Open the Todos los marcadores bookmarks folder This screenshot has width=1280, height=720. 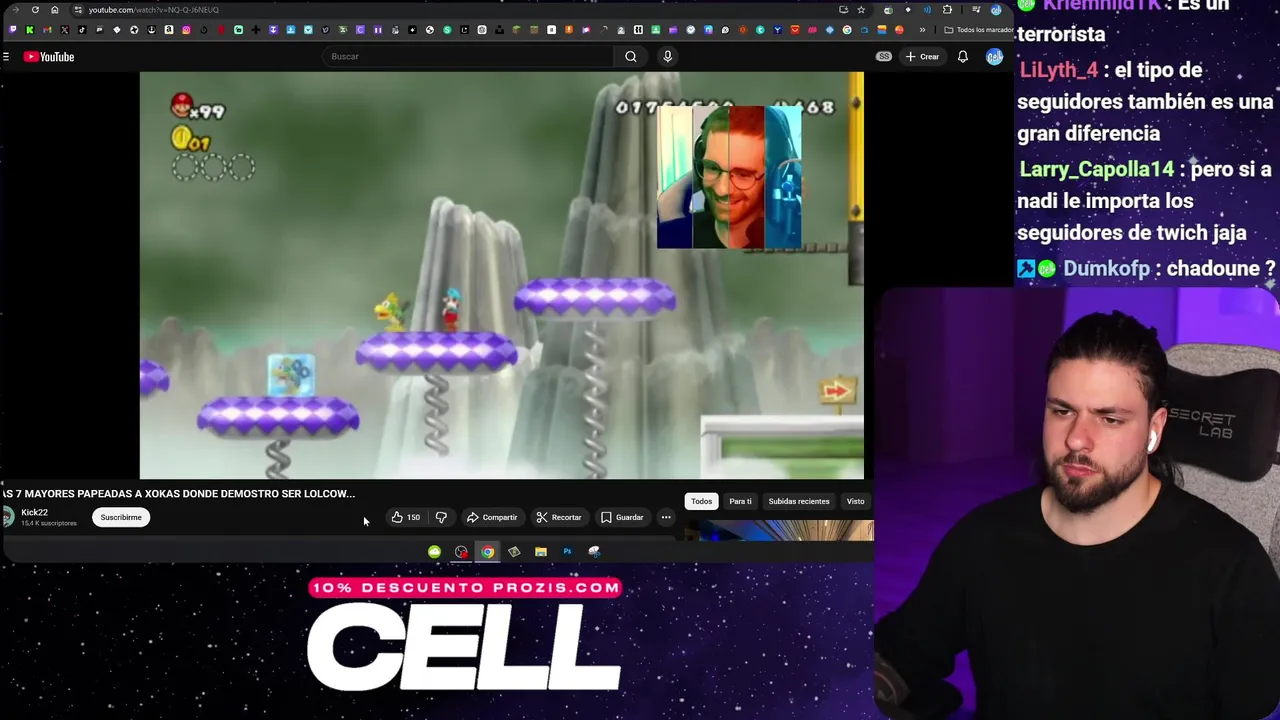[x=978, y=30]
